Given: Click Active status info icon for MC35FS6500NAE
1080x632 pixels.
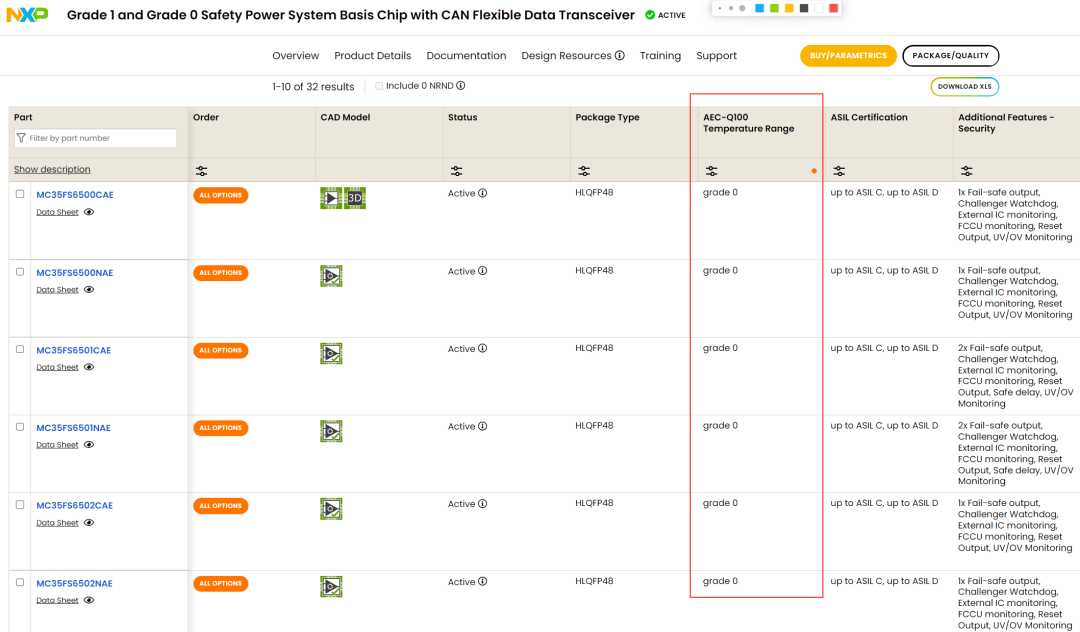Looking at the screenshot, I should pyautogui.click(x=483, y=271).
